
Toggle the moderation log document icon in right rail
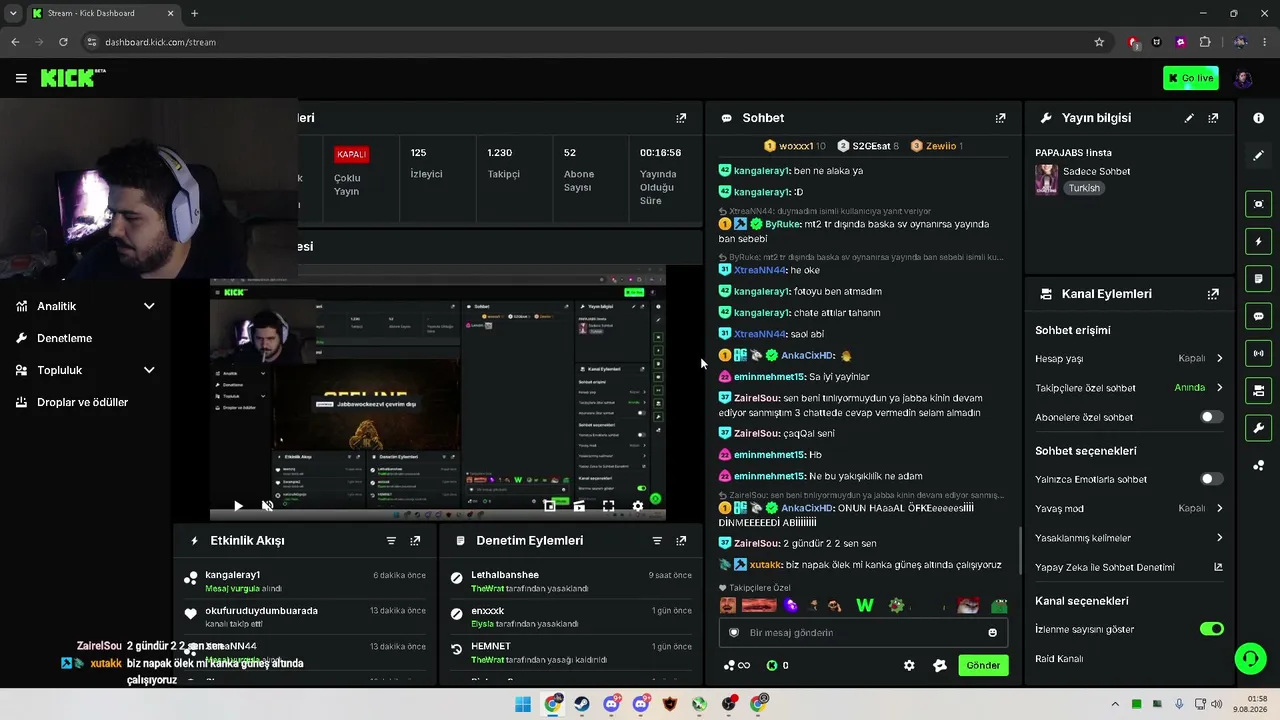pyautogui.click(x=1258, y=278)
